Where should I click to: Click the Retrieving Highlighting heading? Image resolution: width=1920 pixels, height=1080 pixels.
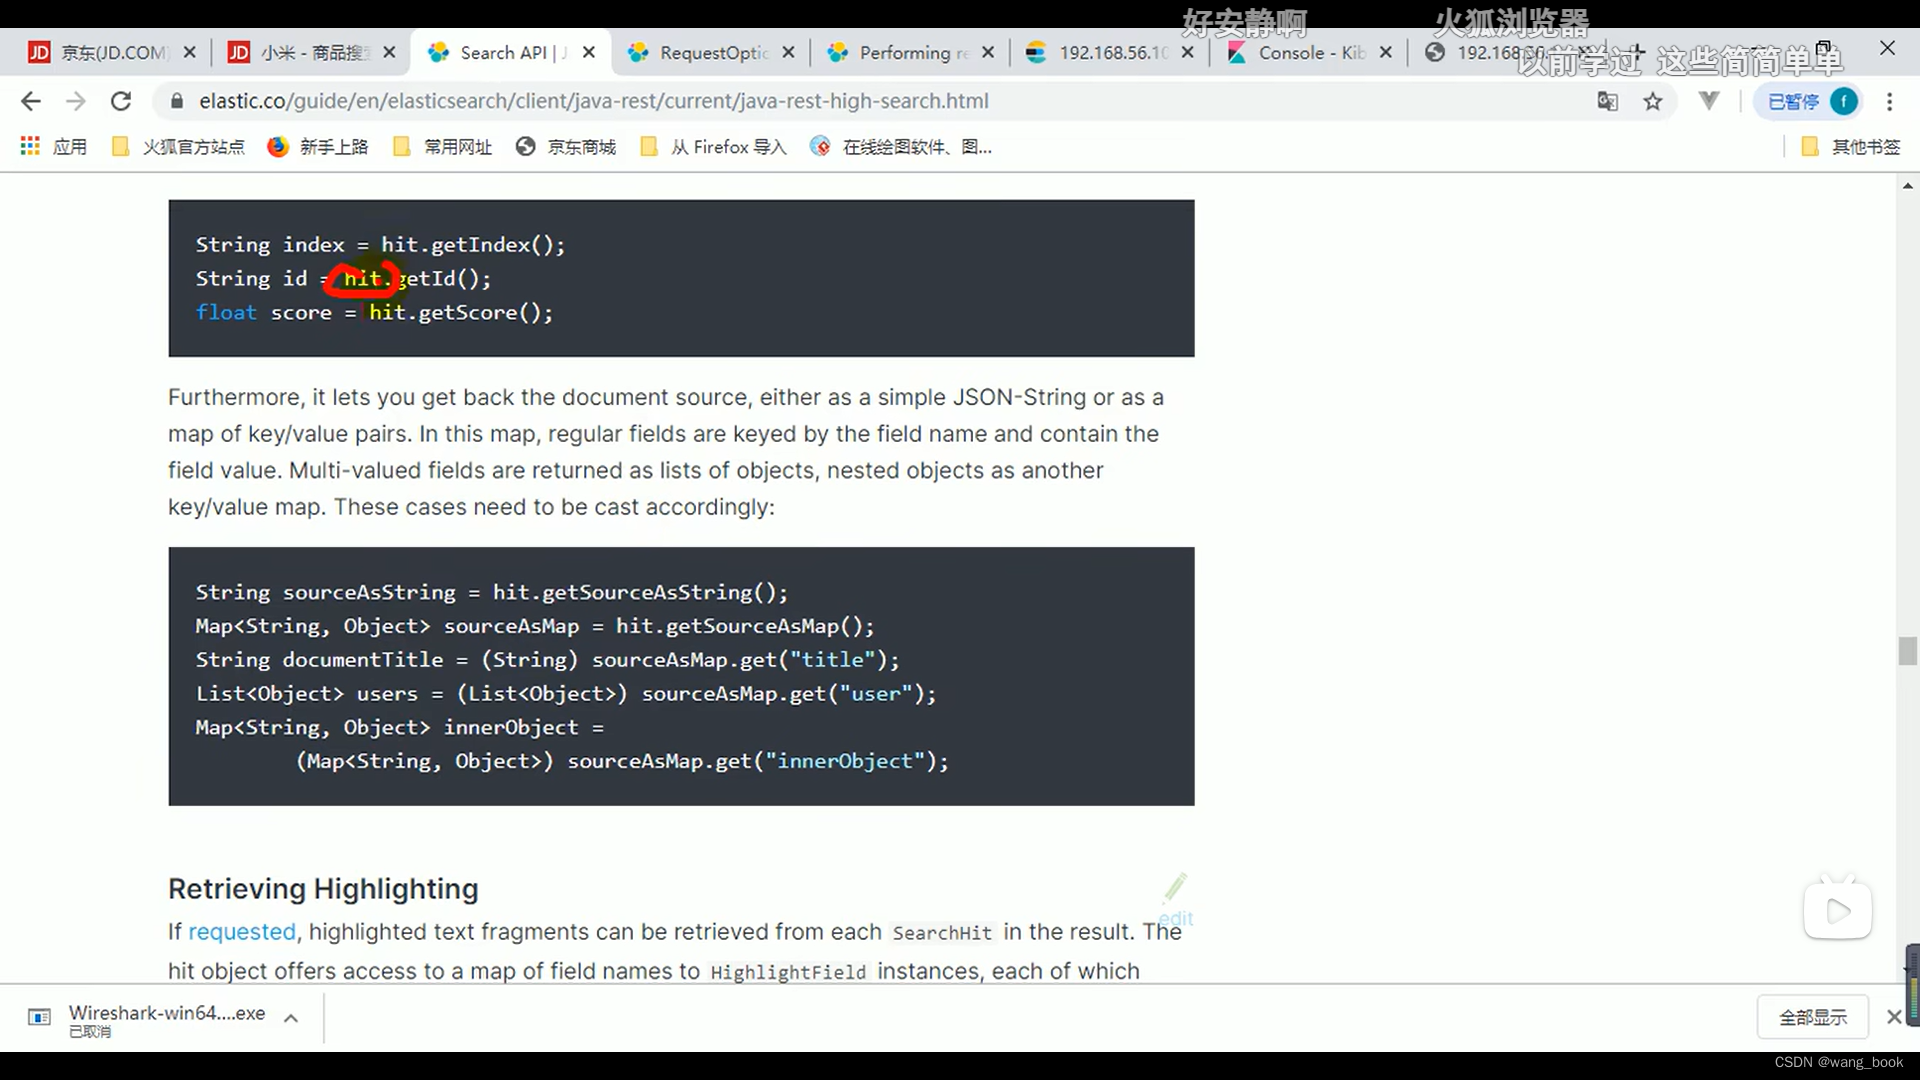[x=323, y=889]
